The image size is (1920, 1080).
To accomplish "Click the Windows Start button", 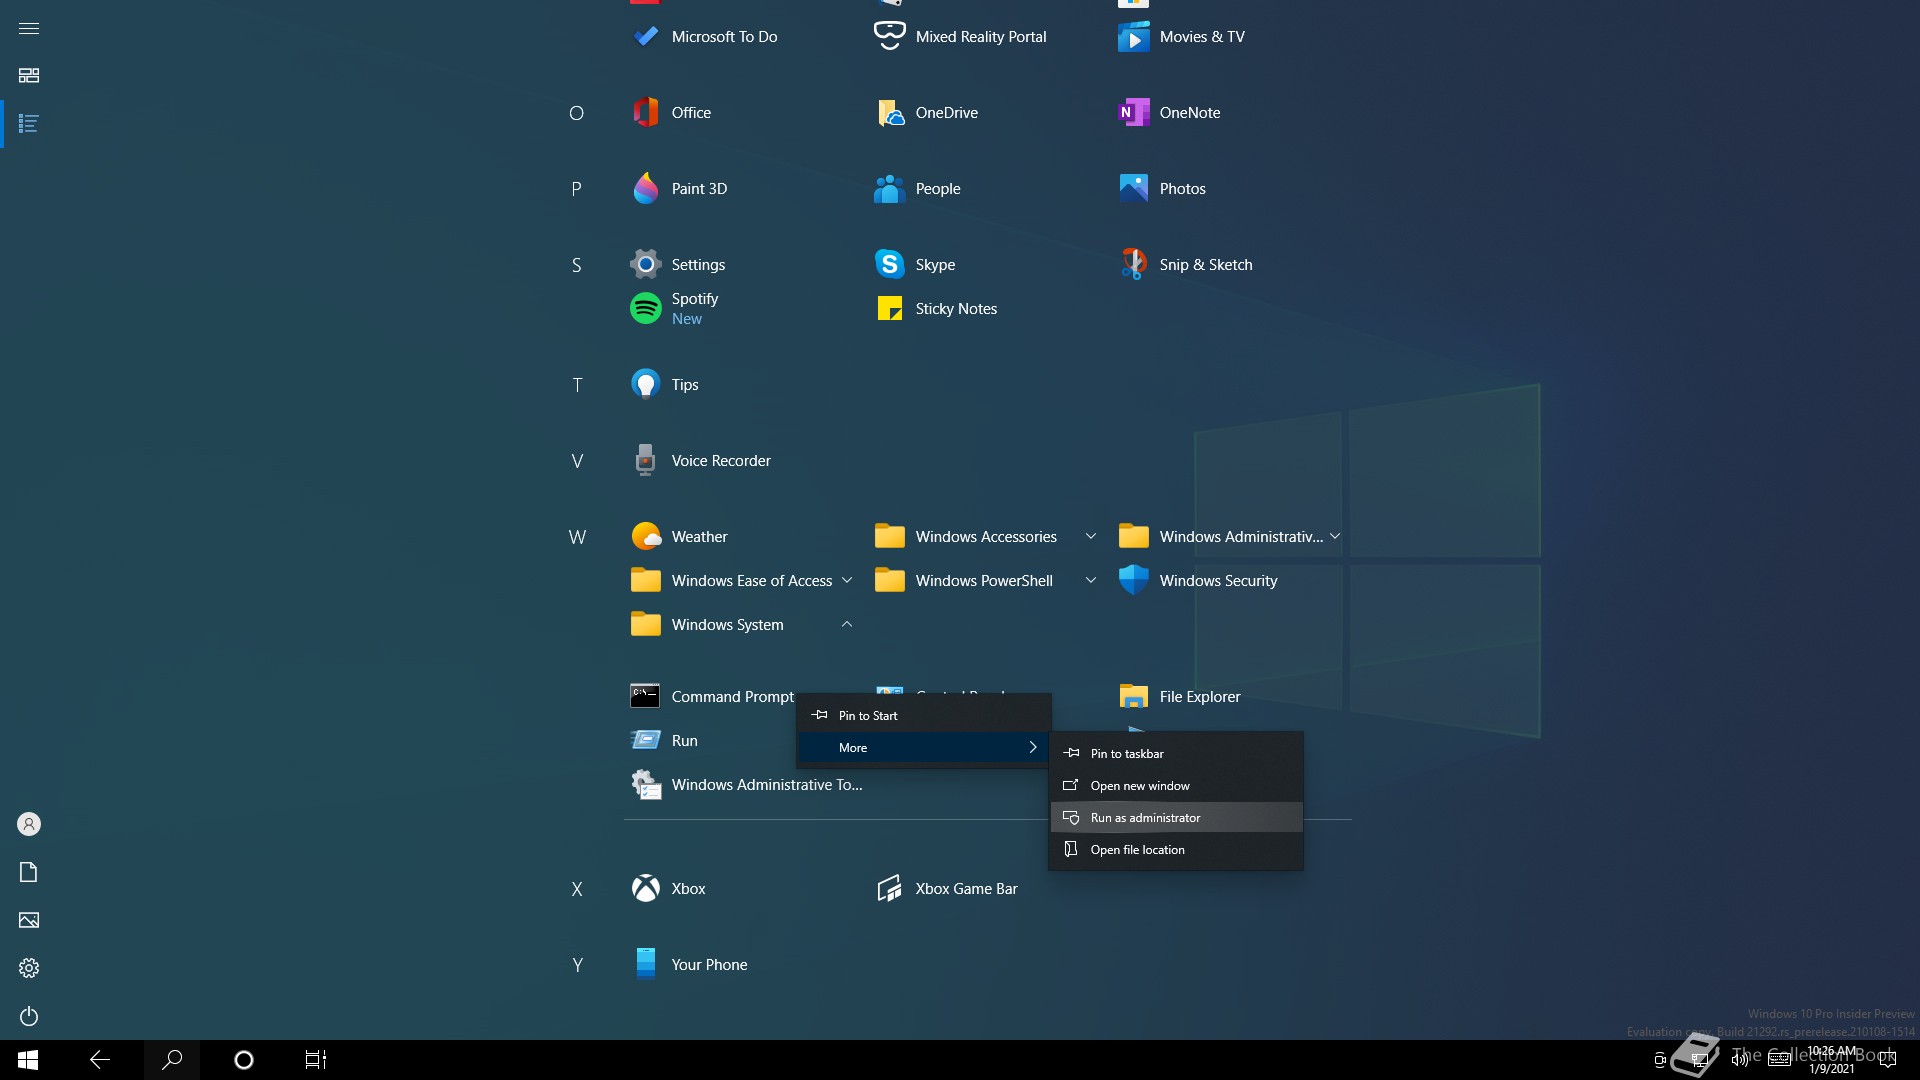I will point(28,1060).
